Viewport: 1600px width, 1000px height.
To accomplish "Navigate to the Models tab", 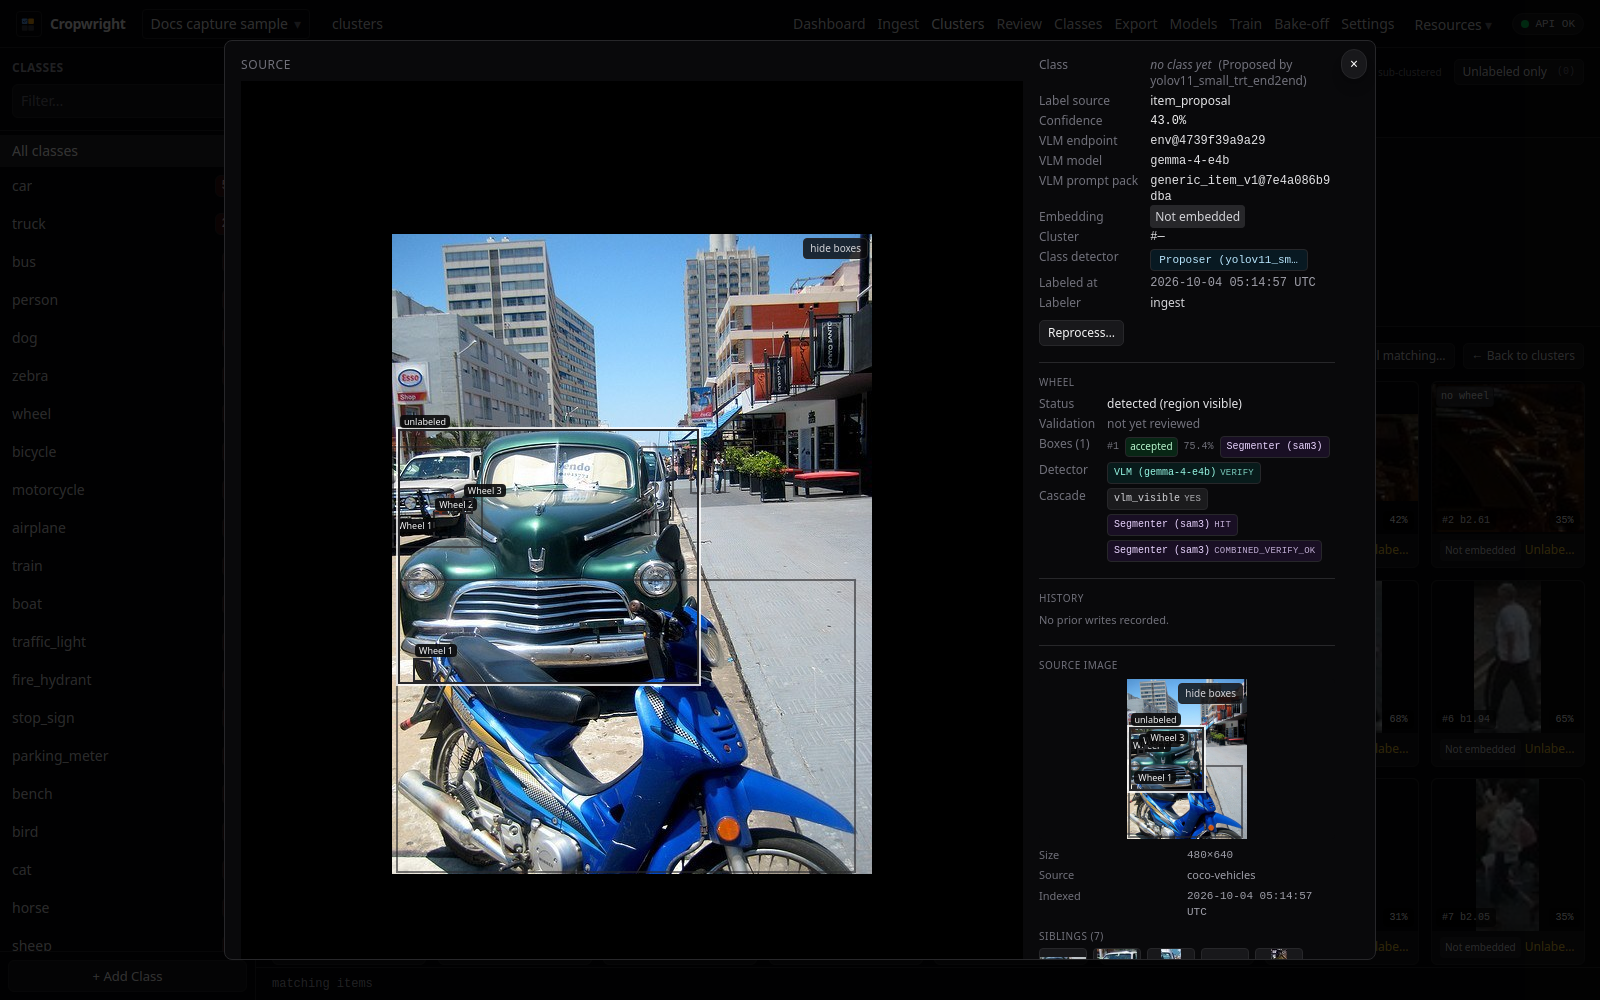I will [x=1193, y=24].
